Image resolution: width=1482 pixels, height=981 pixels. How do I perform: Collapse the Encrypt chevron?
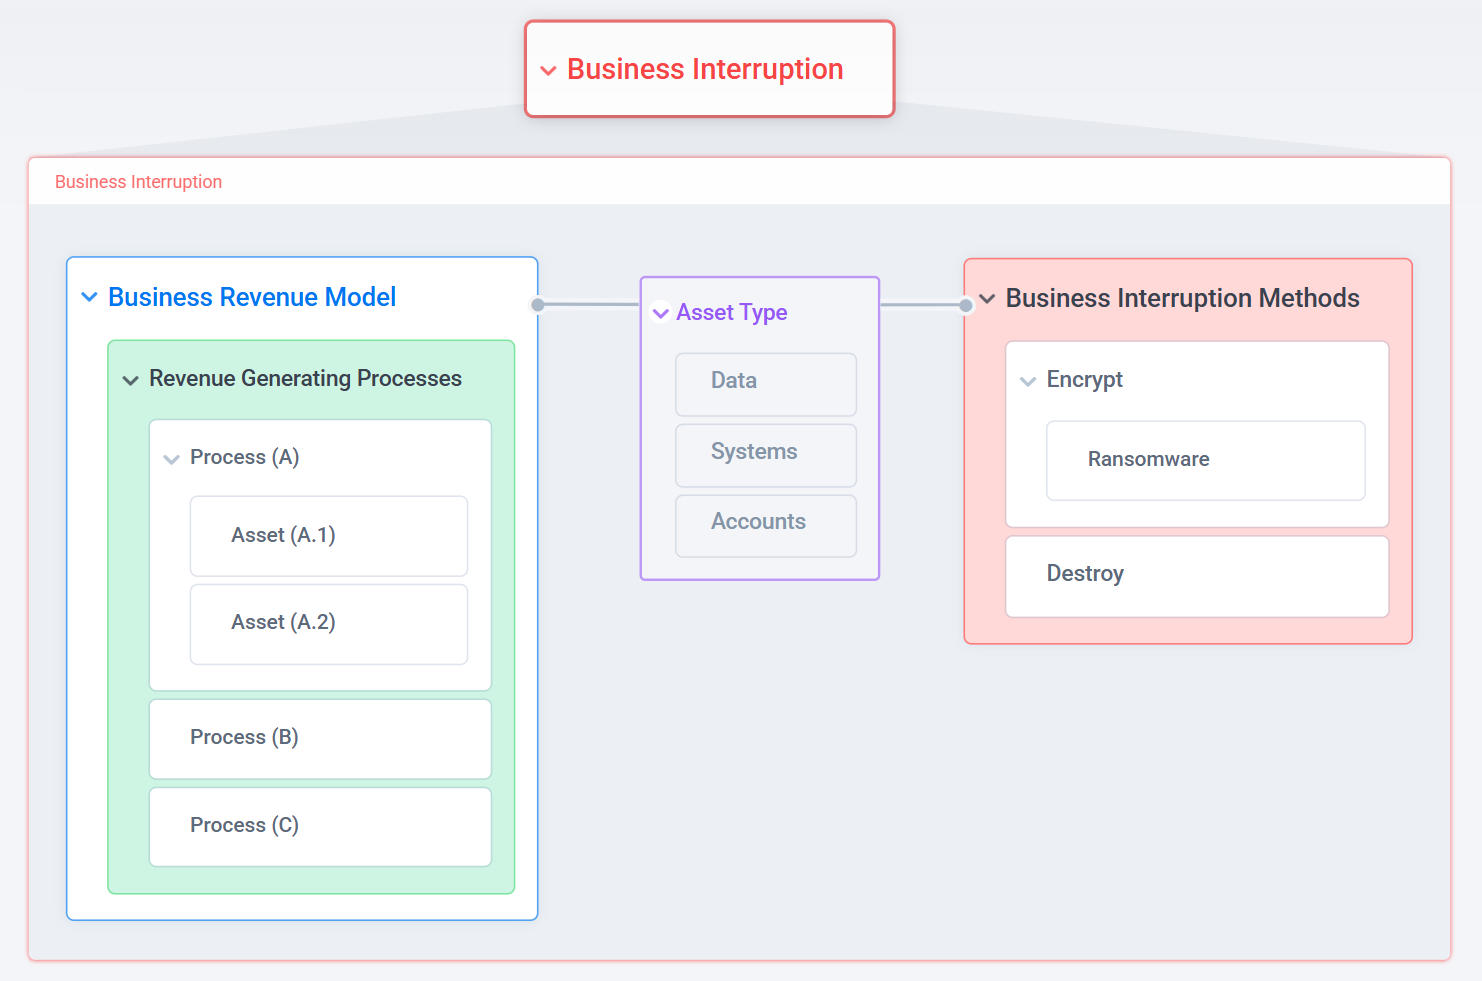point(1028,381)
